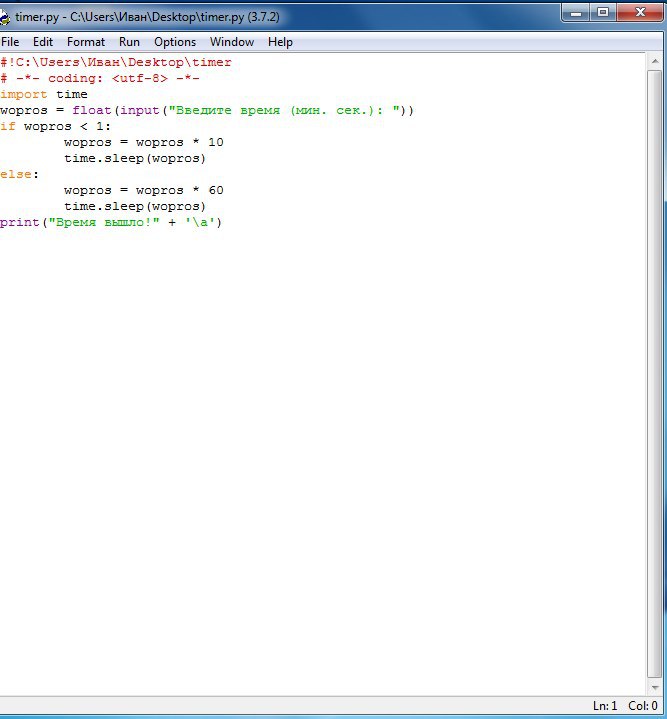
Task: Open the Edit menu
Action: [x=43, y=42]
